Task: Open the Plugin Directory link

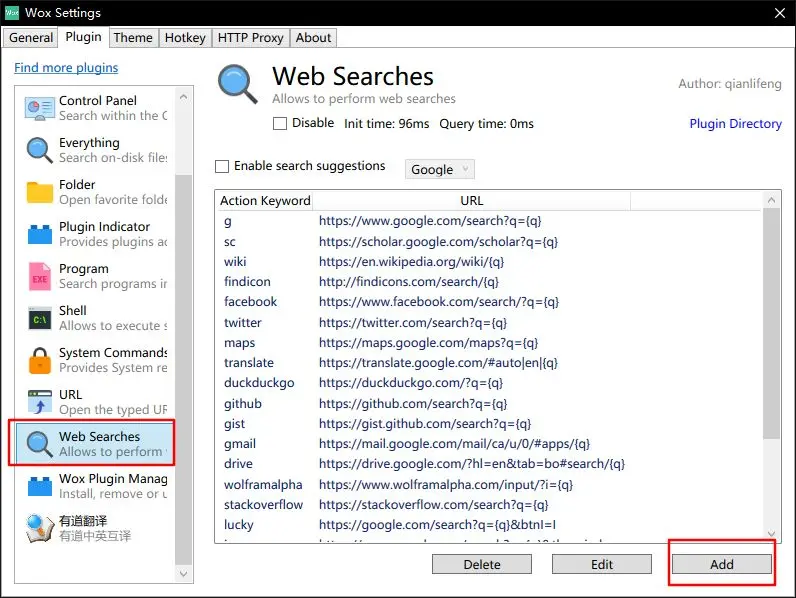Action: [x=736, y=123]
